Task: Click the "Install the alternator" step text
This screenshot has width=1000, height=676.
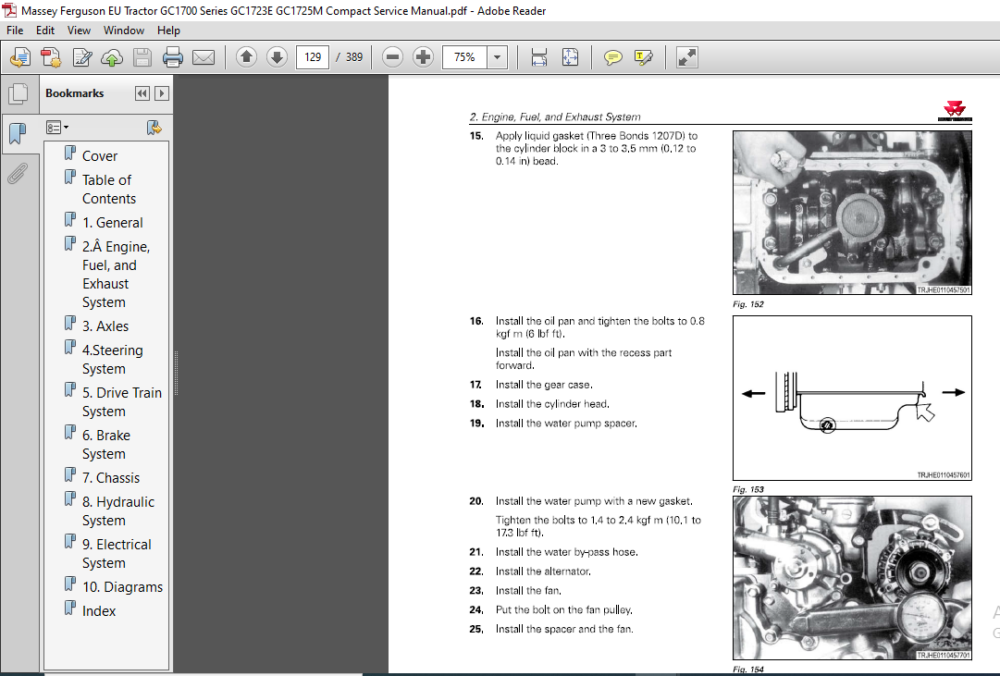Action: 543,571
